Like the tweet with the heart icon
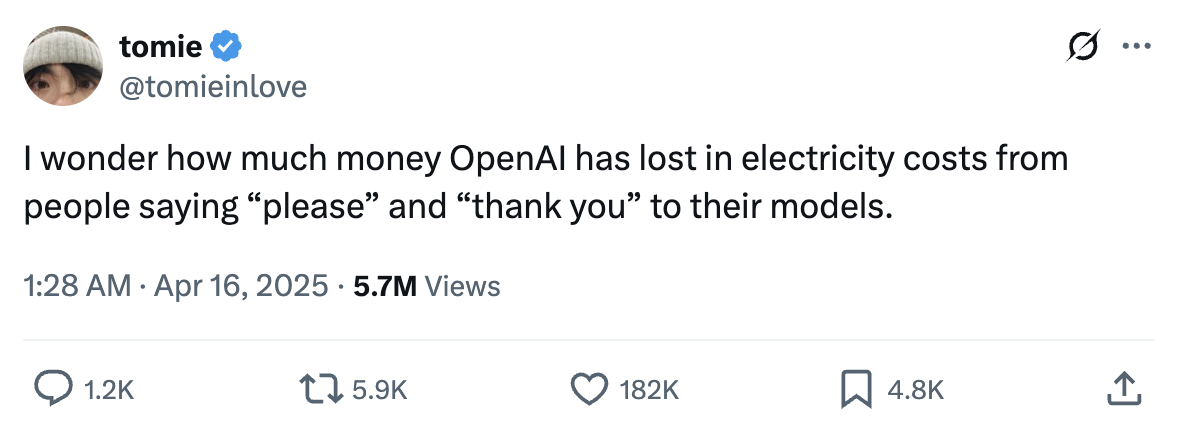Viewport: 1180px width, 428px height. (589, 389)
